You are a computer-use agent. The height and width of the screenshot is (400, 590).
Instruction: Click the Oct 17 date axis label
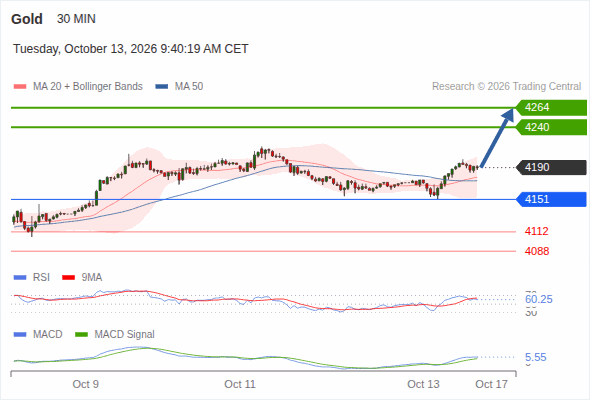click(x=491, y=384)
